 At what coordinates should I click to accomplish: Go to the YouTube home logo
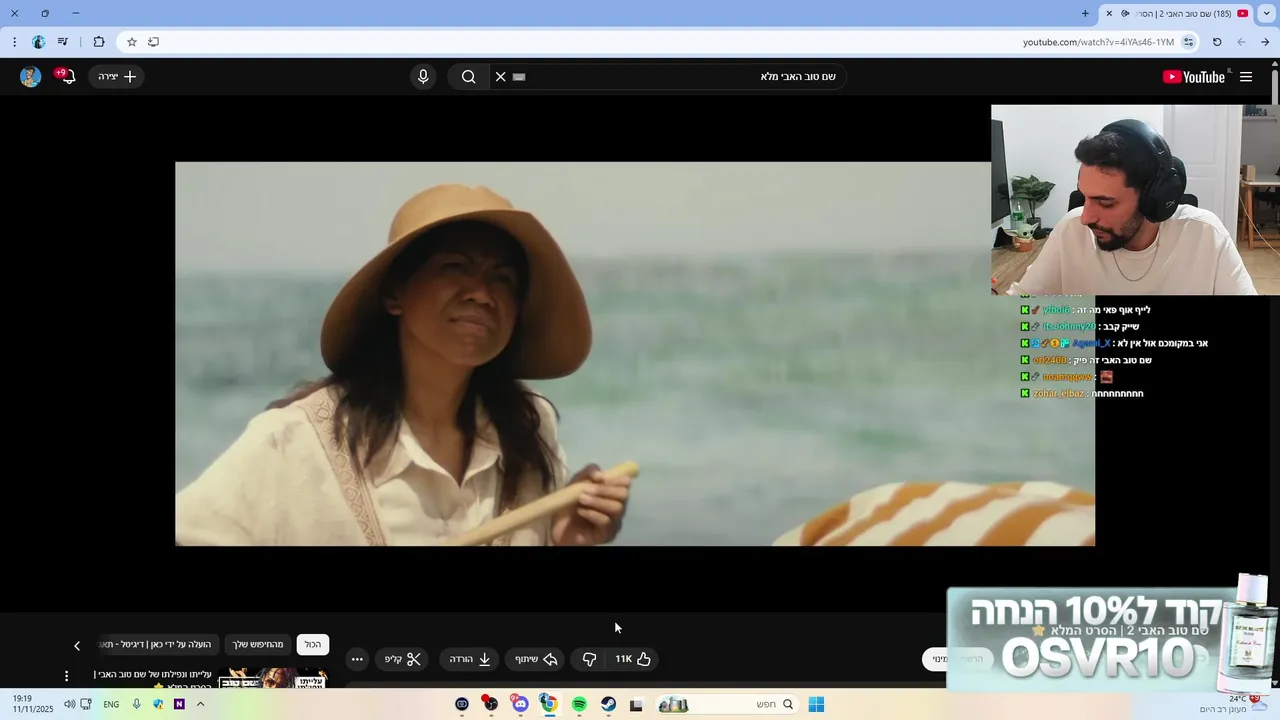point(1194,77)
